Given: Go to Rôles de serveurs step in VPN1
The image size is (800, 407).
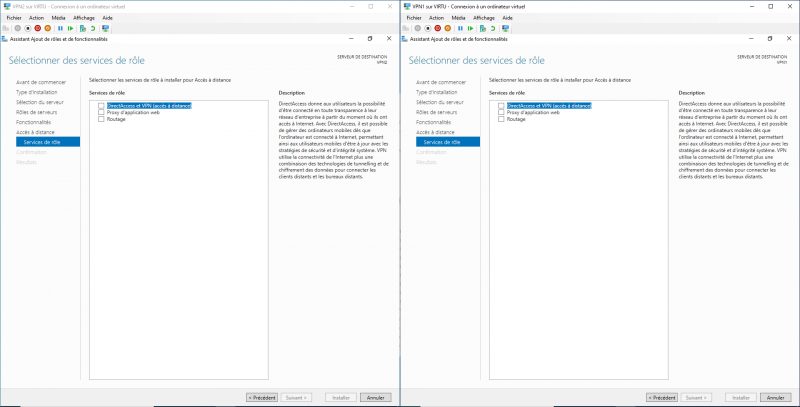Looking at the screenshot, I should point(436,112).
